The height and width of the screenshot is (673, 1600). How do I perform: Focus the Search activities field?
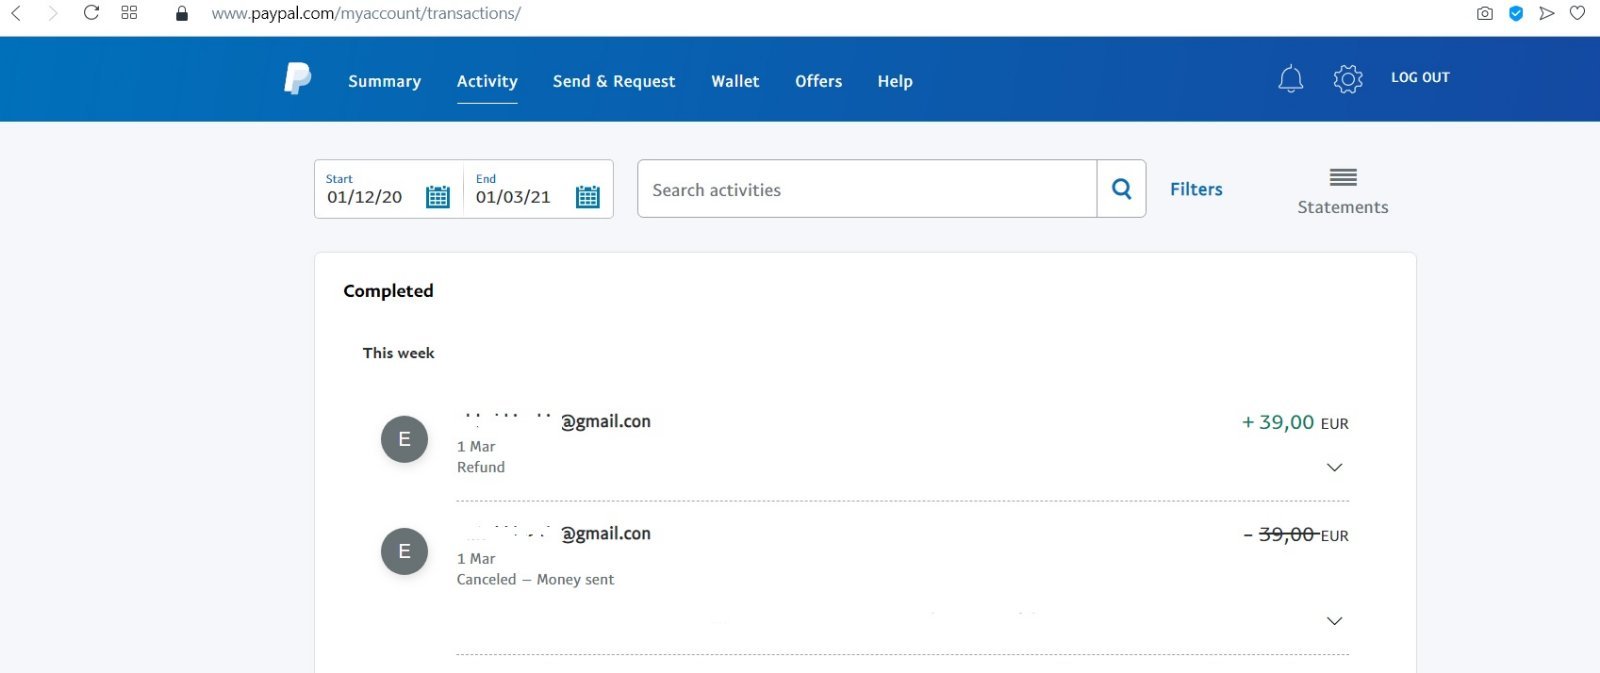[x=867, y=189]
